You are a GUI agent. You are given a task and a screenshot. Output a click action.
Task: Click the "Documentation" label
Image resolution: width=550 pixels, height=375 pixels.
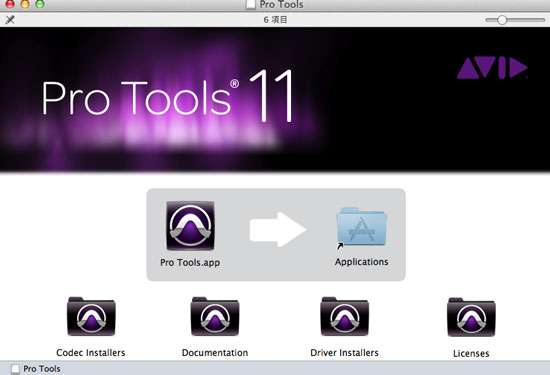[x=215, y=353]
